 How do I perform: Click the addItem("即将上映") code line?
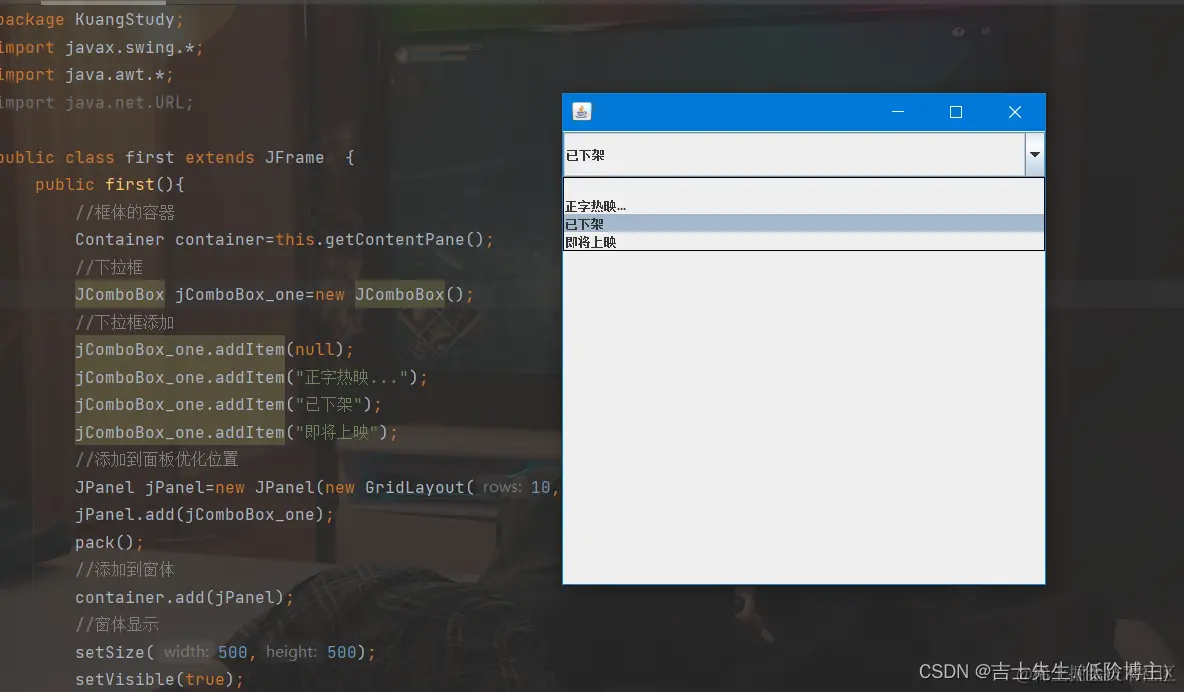tap(236, 432)
